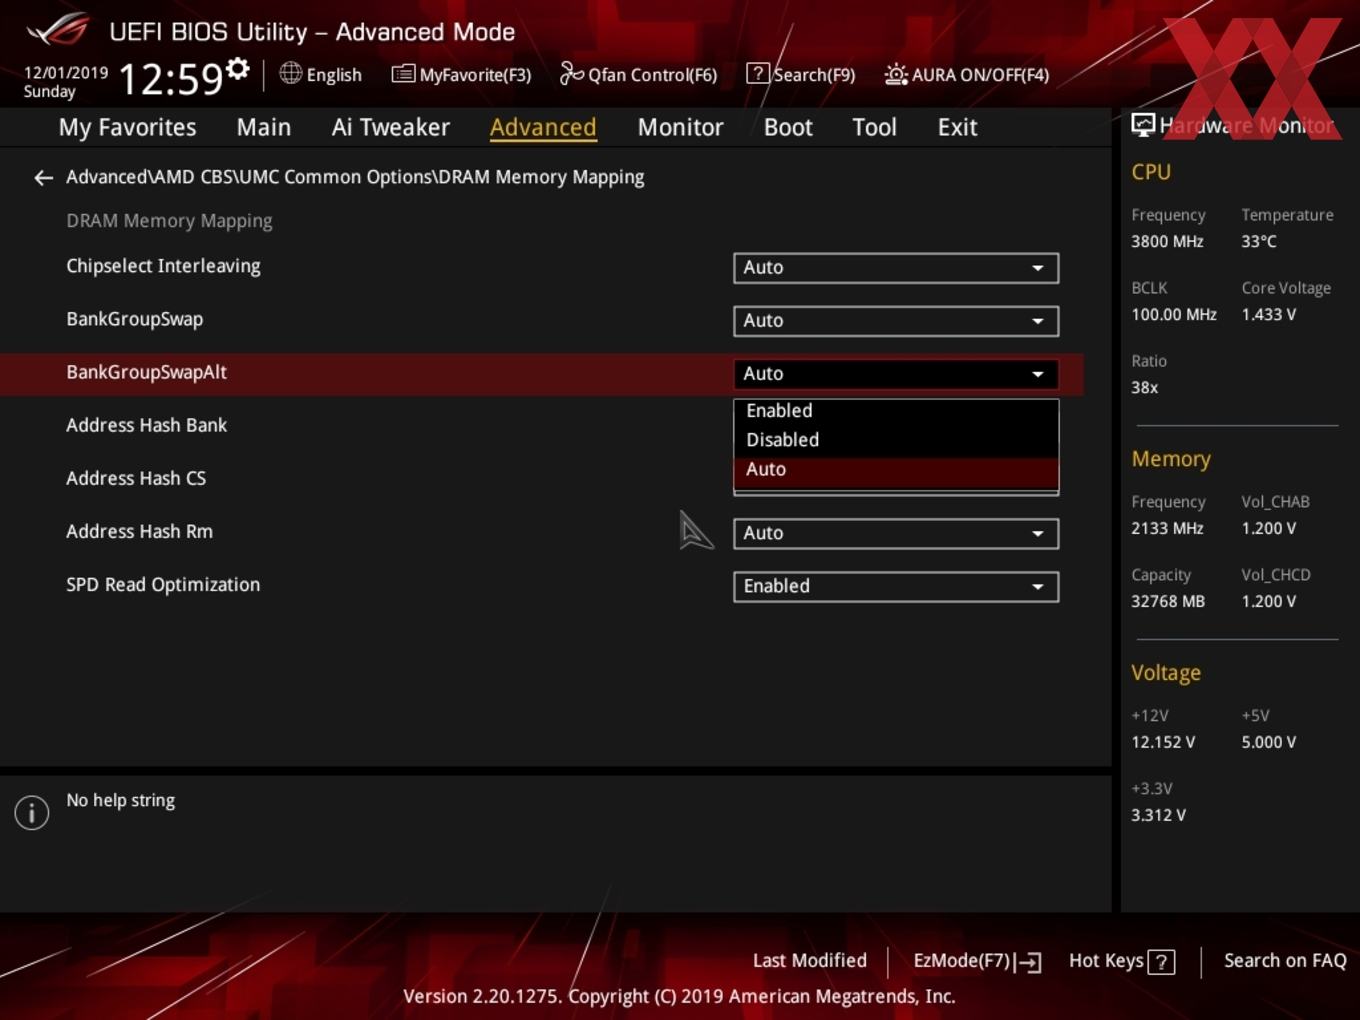Select Enabled in BankGroupSwapAlt list

[x=896, y=411]
